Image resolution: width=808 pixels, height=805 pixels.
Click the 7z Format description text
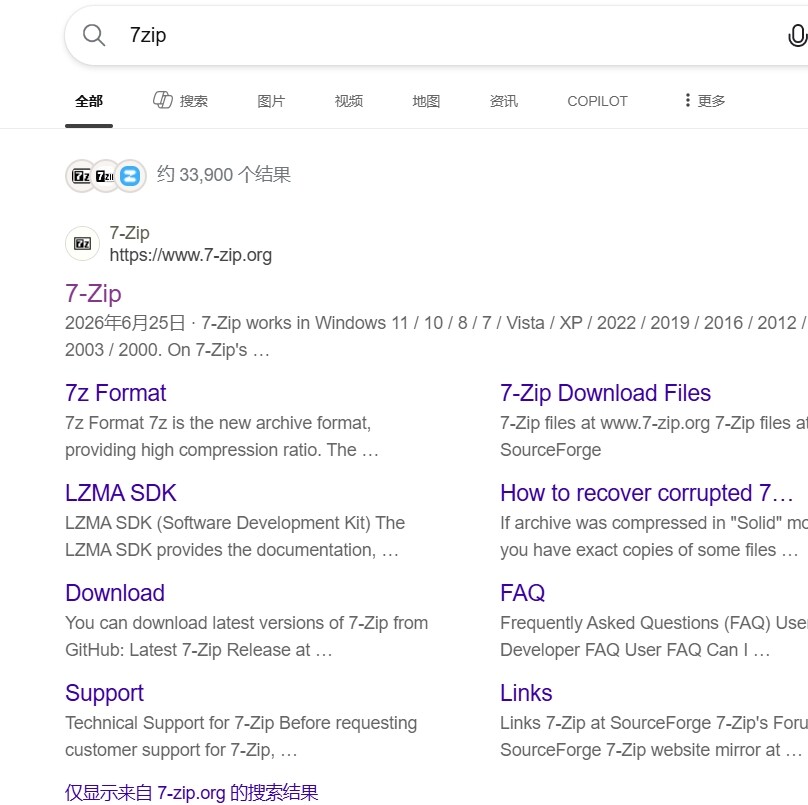point(222,437)
